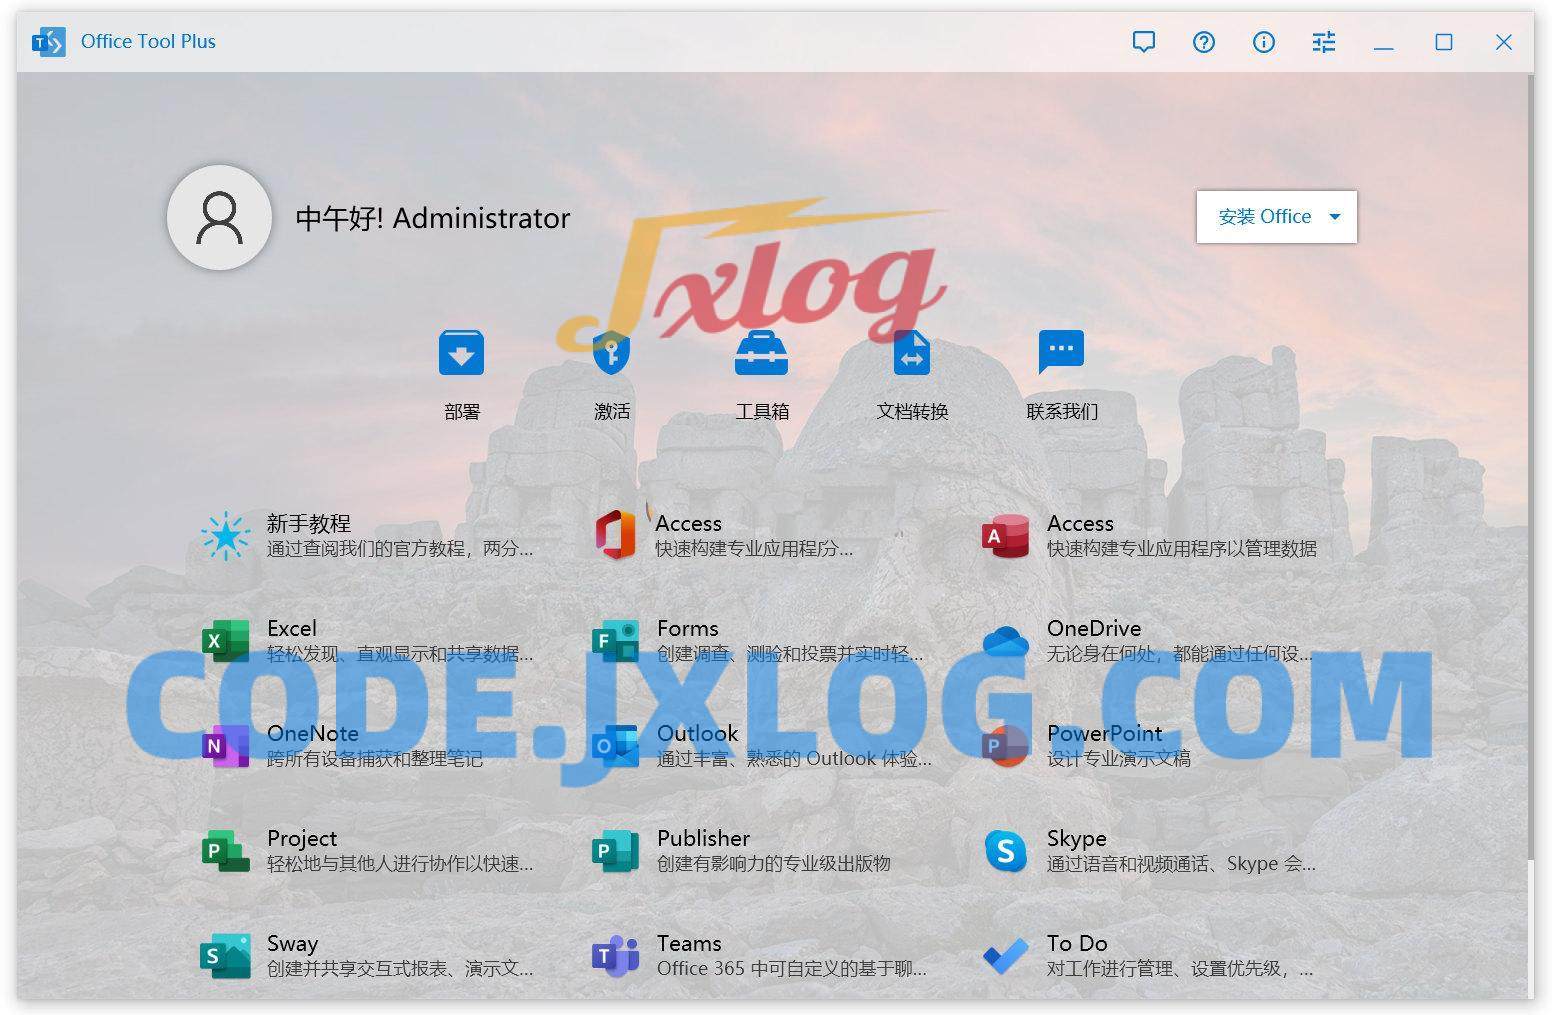1552x1015 pixels.
Task: Click the 联系我们 chat bubble icon
Action: [x=1061, y=352]
